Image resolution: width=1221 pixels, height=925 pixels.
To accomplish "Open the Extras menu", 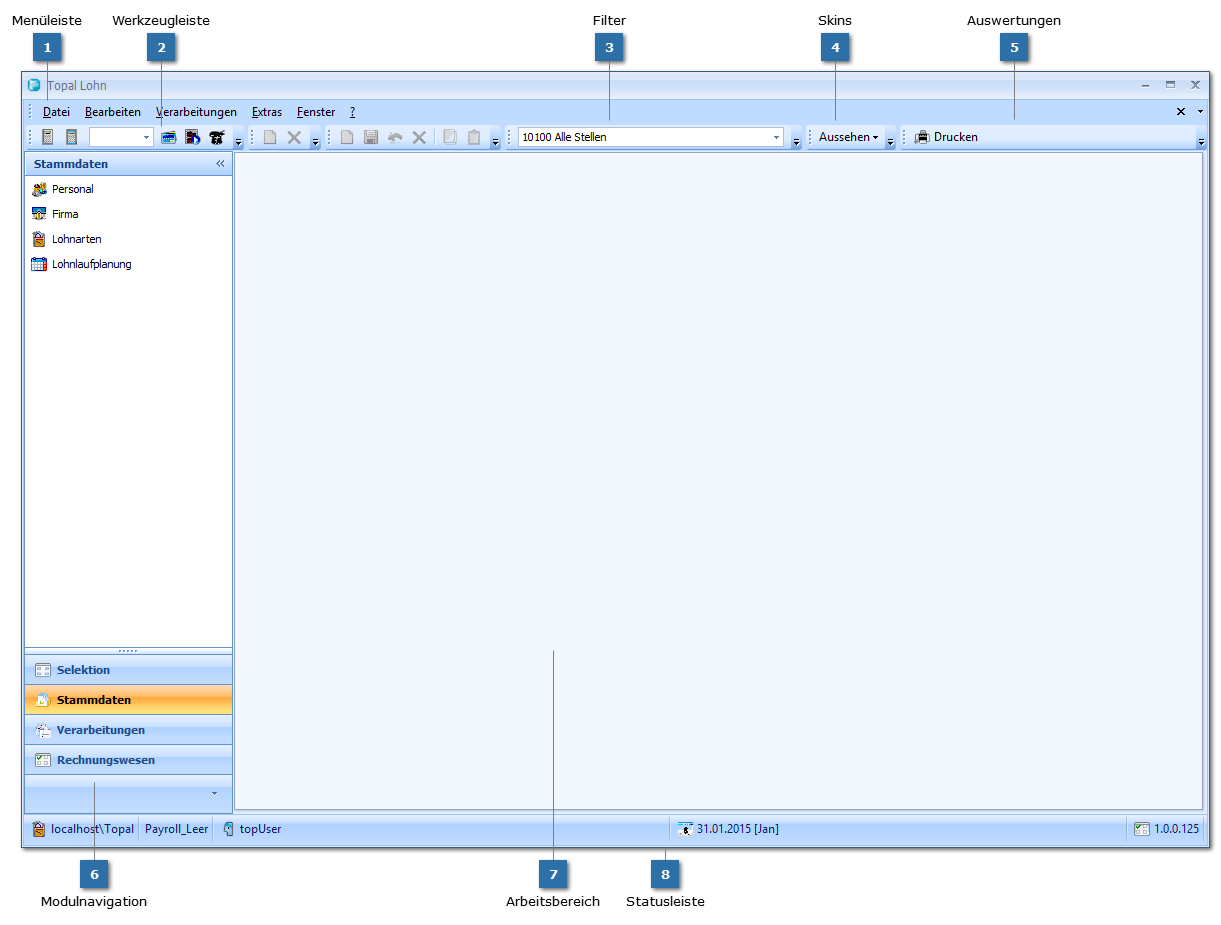I will click(x=266, y=112).
